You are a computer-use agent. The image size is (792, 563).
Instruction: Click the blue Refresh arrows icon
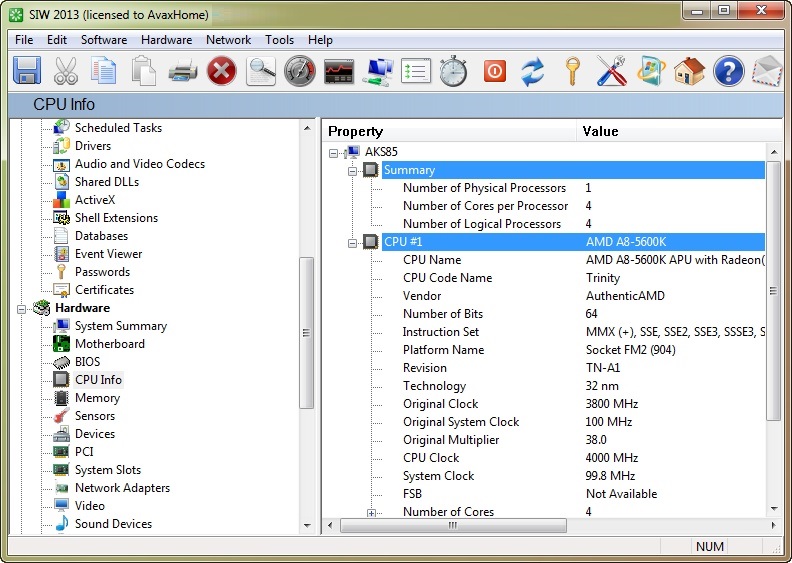[x=533, y=71]
